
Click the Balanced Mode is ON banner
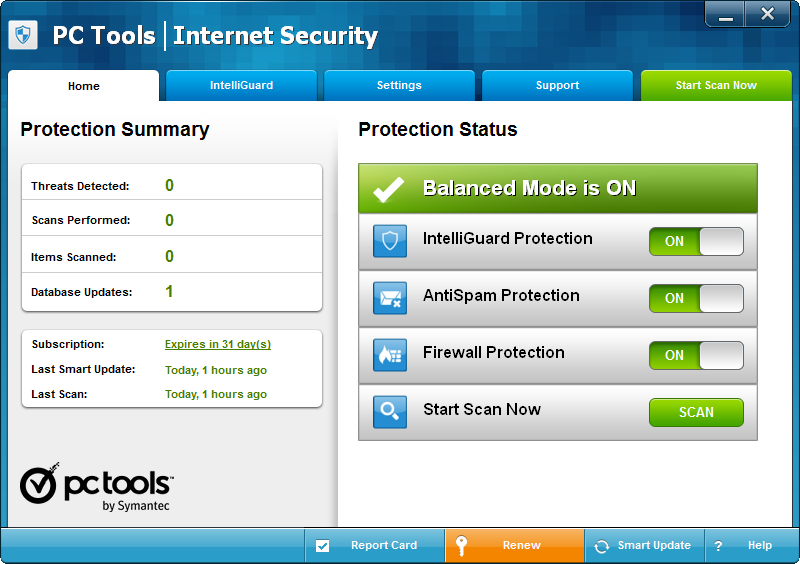557,188
